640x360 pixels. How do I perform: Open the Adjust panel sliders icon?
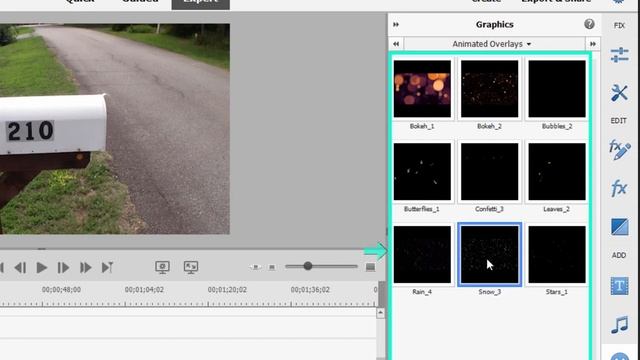(x=619, y=55)
